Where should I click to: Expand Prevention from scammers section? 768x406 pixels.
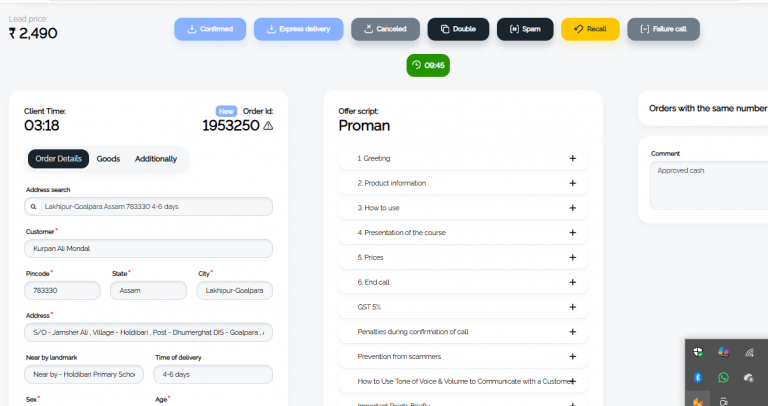463,357
